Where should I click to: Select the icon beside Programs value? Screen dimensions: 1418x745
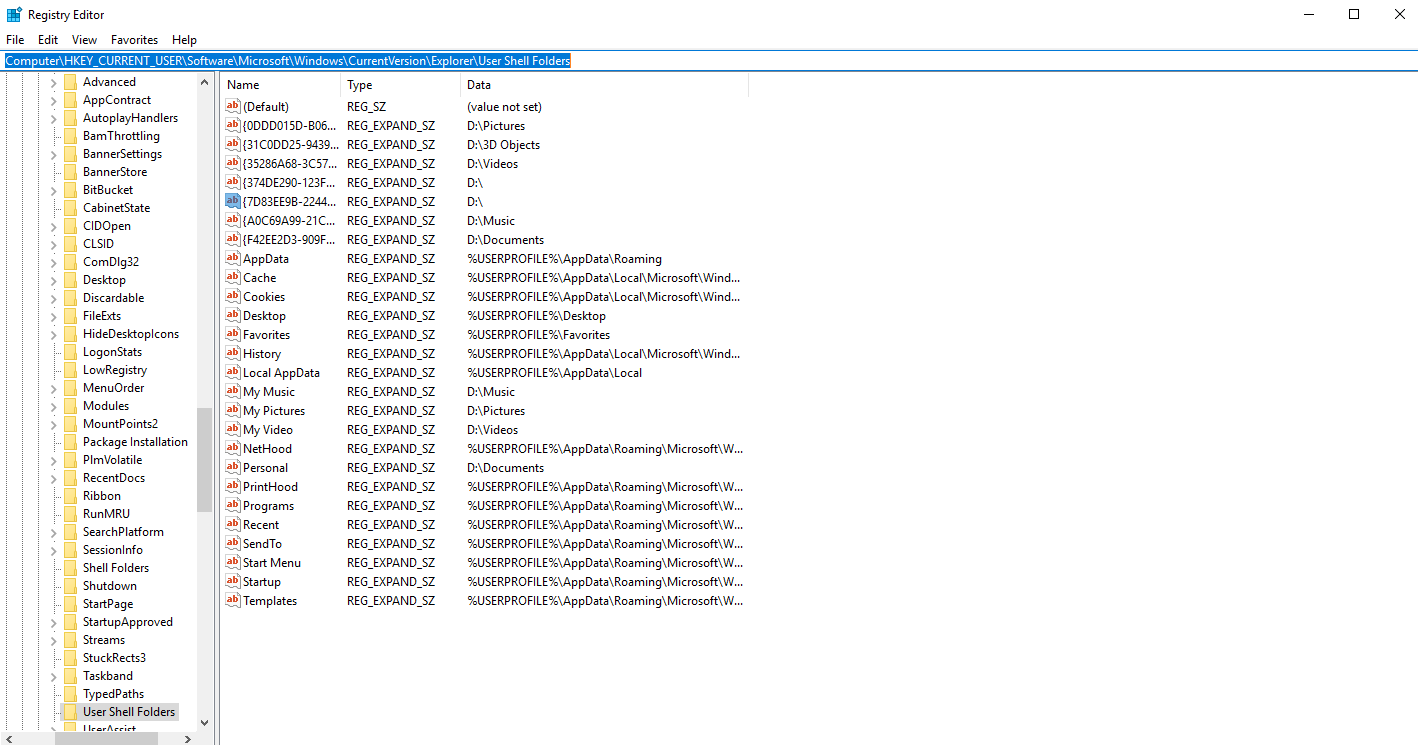(233, 505)
